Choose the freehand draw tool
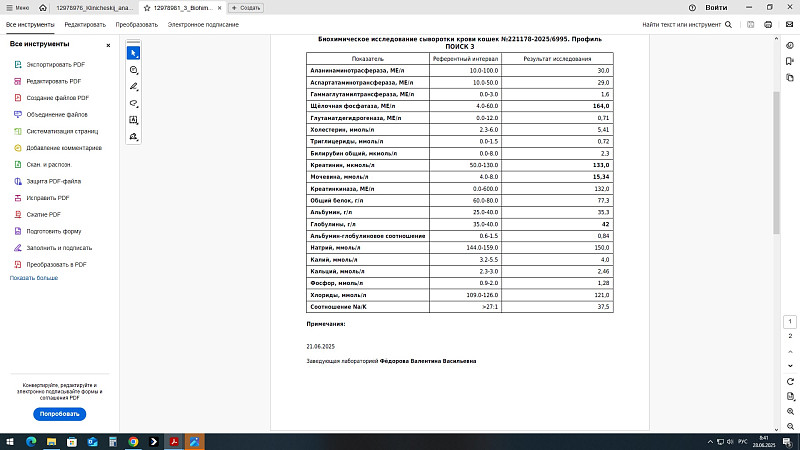 133,104
